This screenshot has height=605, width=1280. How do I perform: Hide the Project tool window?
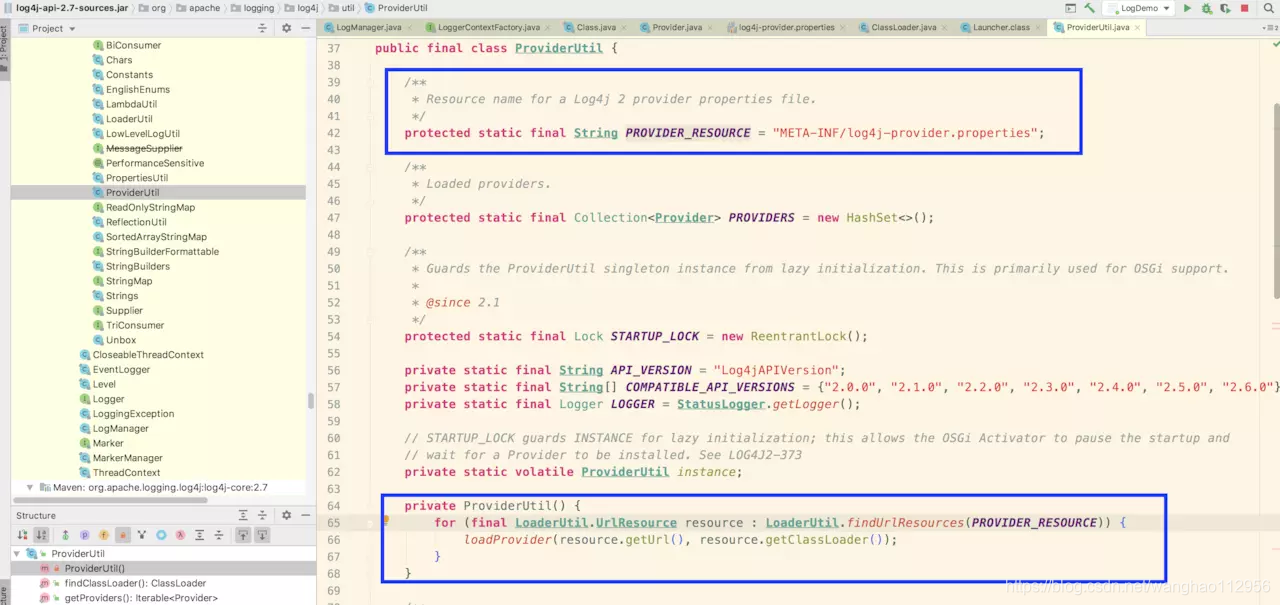tap(304, 28)
